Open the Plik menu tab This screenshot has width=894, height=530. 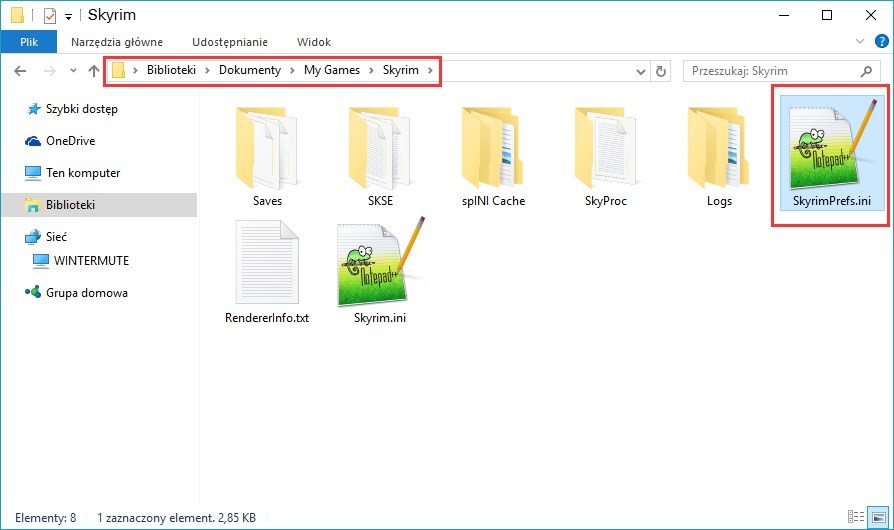pyautogui.click(x=29, y=42)
